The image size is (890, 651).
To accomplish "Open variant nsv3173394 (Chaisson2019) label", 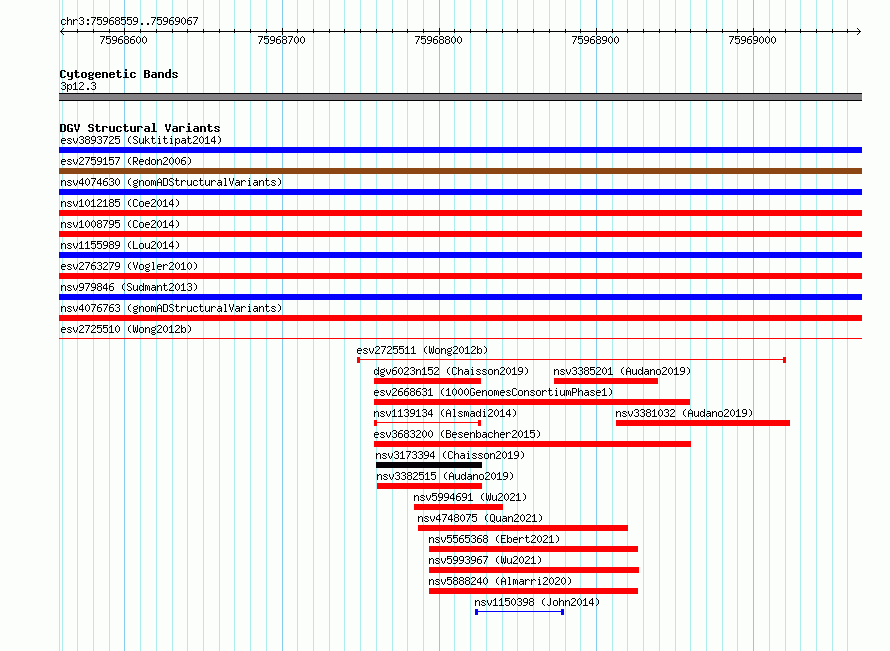I will [450, 455].
